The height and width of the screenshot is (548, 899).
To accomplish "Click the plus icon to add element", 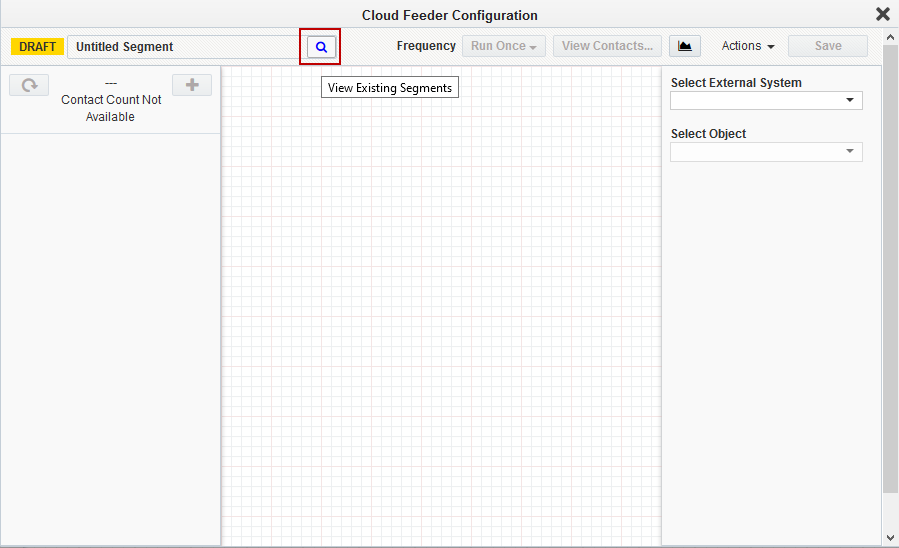I will tap(192, 85).
